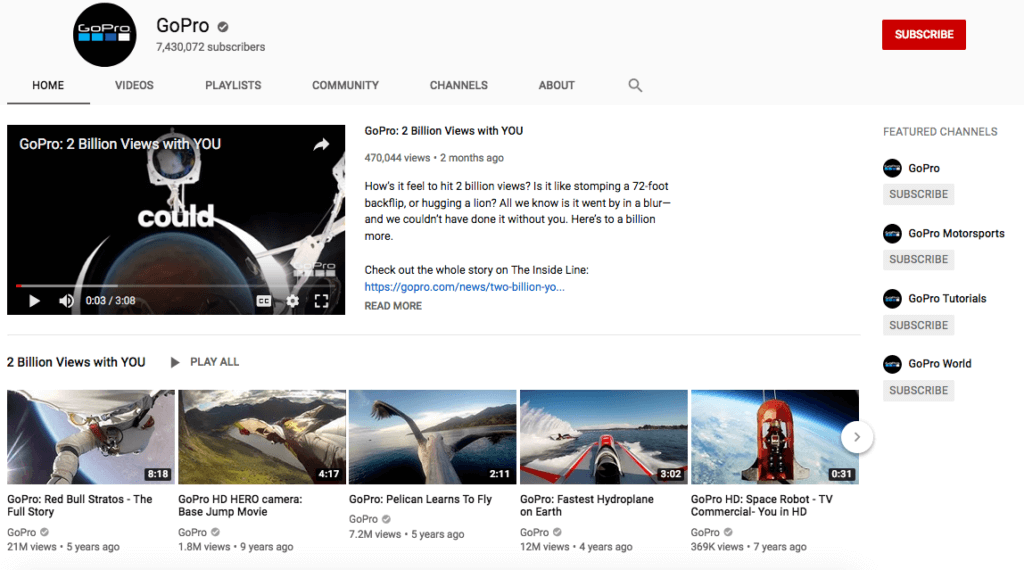Click 'GoPro HD HERO camera: Base Jump Movie' title
1024x570 pixels.
tap(240, 505)
